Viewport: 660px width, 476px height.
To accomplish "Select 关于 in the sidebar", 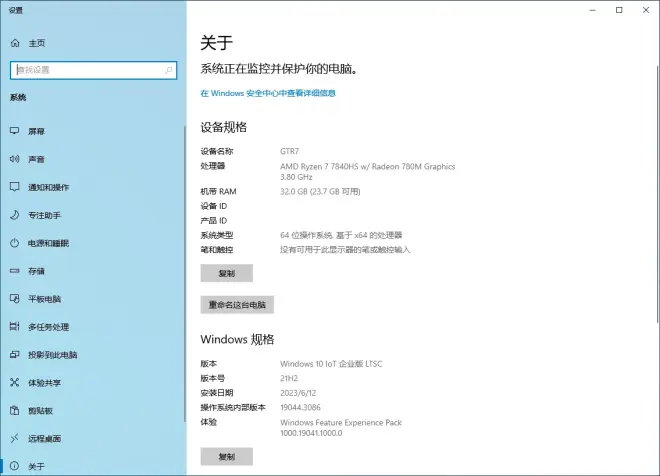I will point(36,467).
